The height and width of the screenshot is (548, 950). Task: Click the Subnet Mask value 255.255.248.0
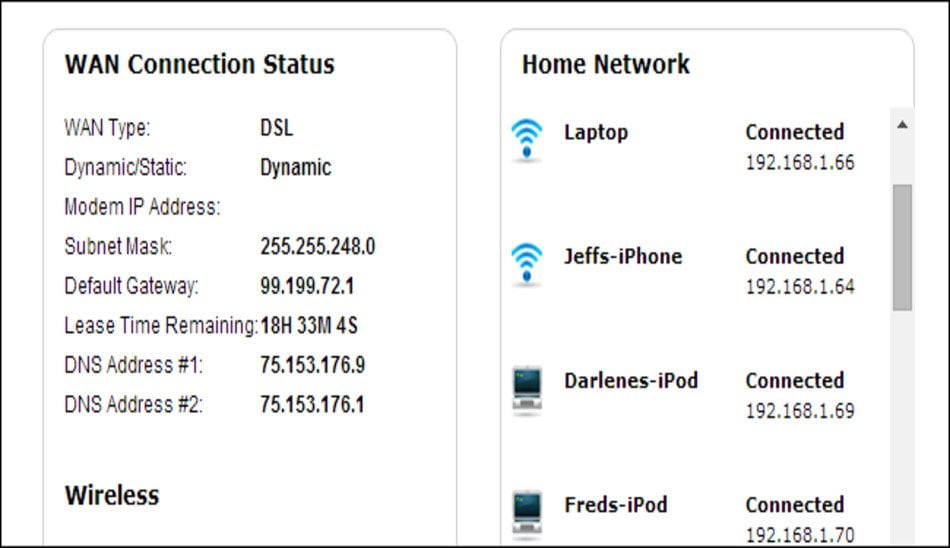[x=317, y=246]
